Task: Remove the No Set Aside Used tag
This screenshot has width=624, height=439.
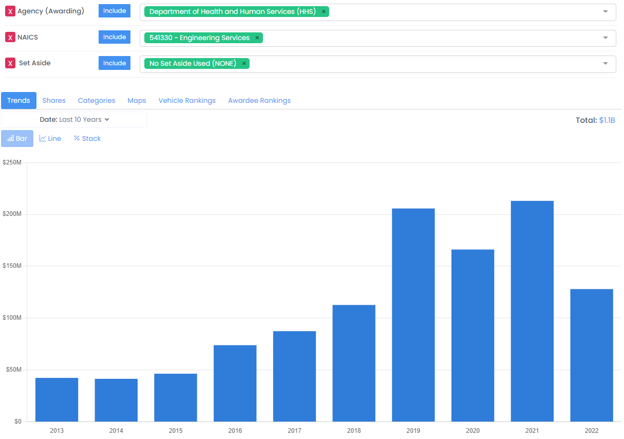Action: tap(244, 64)
